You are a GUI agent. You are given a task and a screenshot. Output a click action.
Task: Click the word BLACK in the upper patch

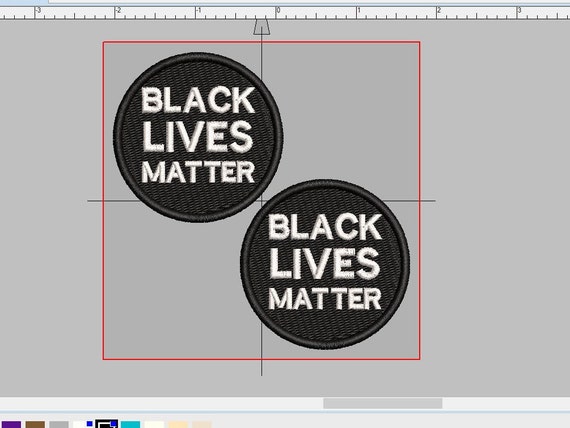tap(198, 100)
